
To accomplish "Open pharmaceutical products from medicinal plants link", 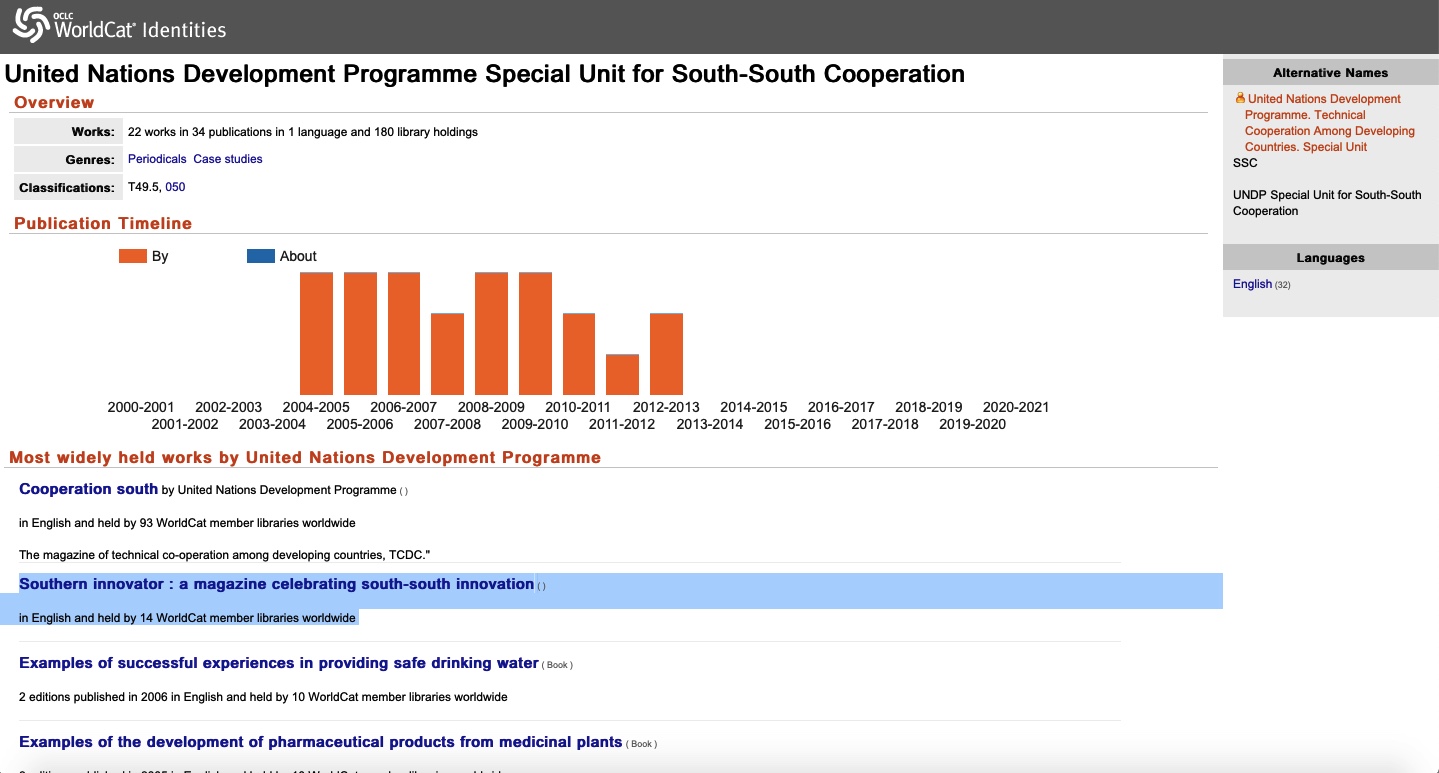I will coord(321,742).
